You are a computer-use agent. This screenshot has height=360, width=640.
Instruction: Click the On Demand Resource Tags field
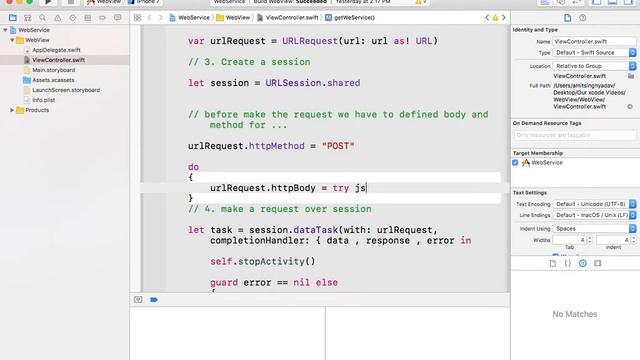575,135
